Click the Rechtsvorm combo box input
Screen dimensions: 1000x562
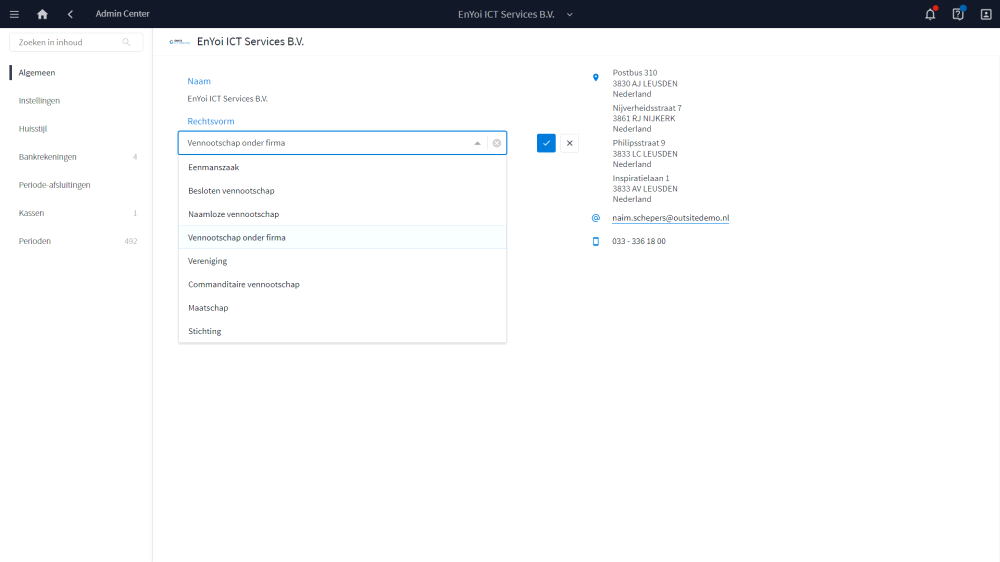(342, 143)
